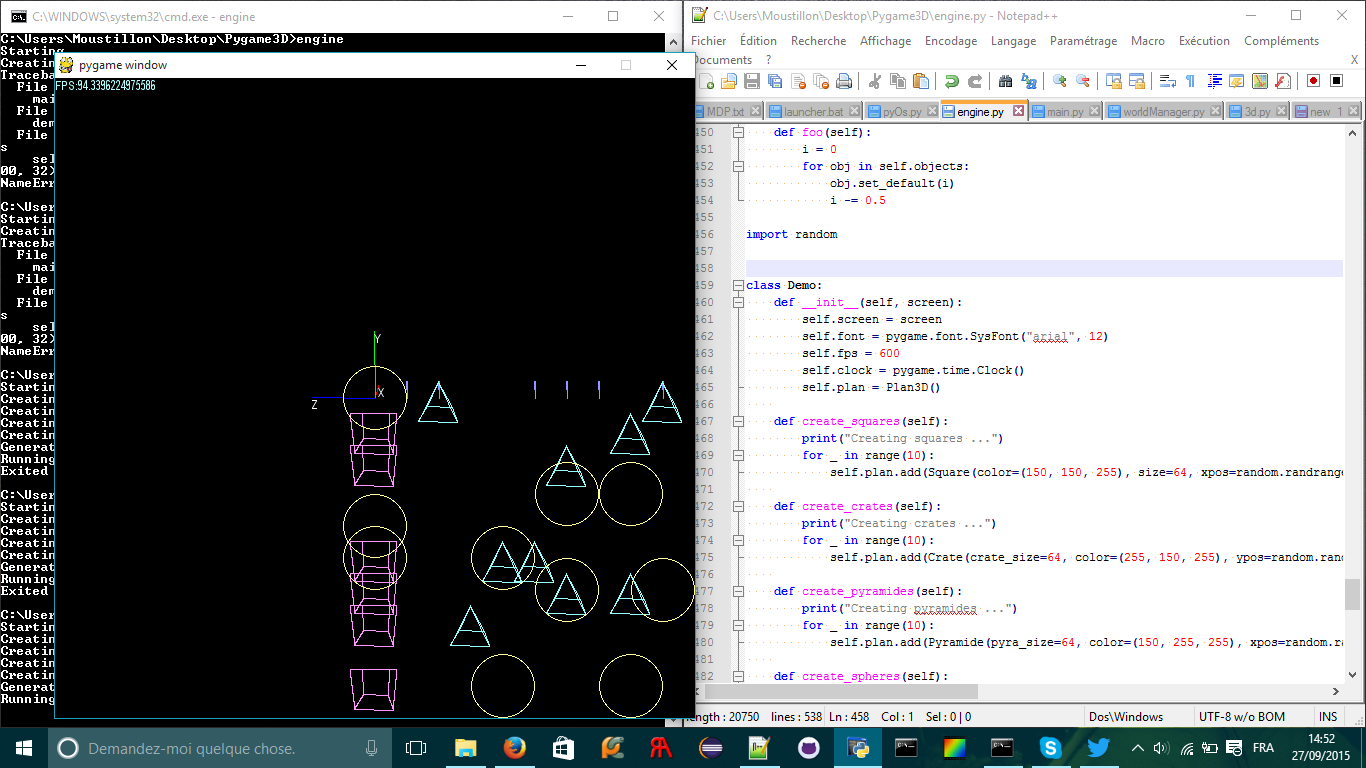The height and width of the screenshot is (768, 1366).
Task: Open Twitter from the taskbar
Action: point(1098,748)
